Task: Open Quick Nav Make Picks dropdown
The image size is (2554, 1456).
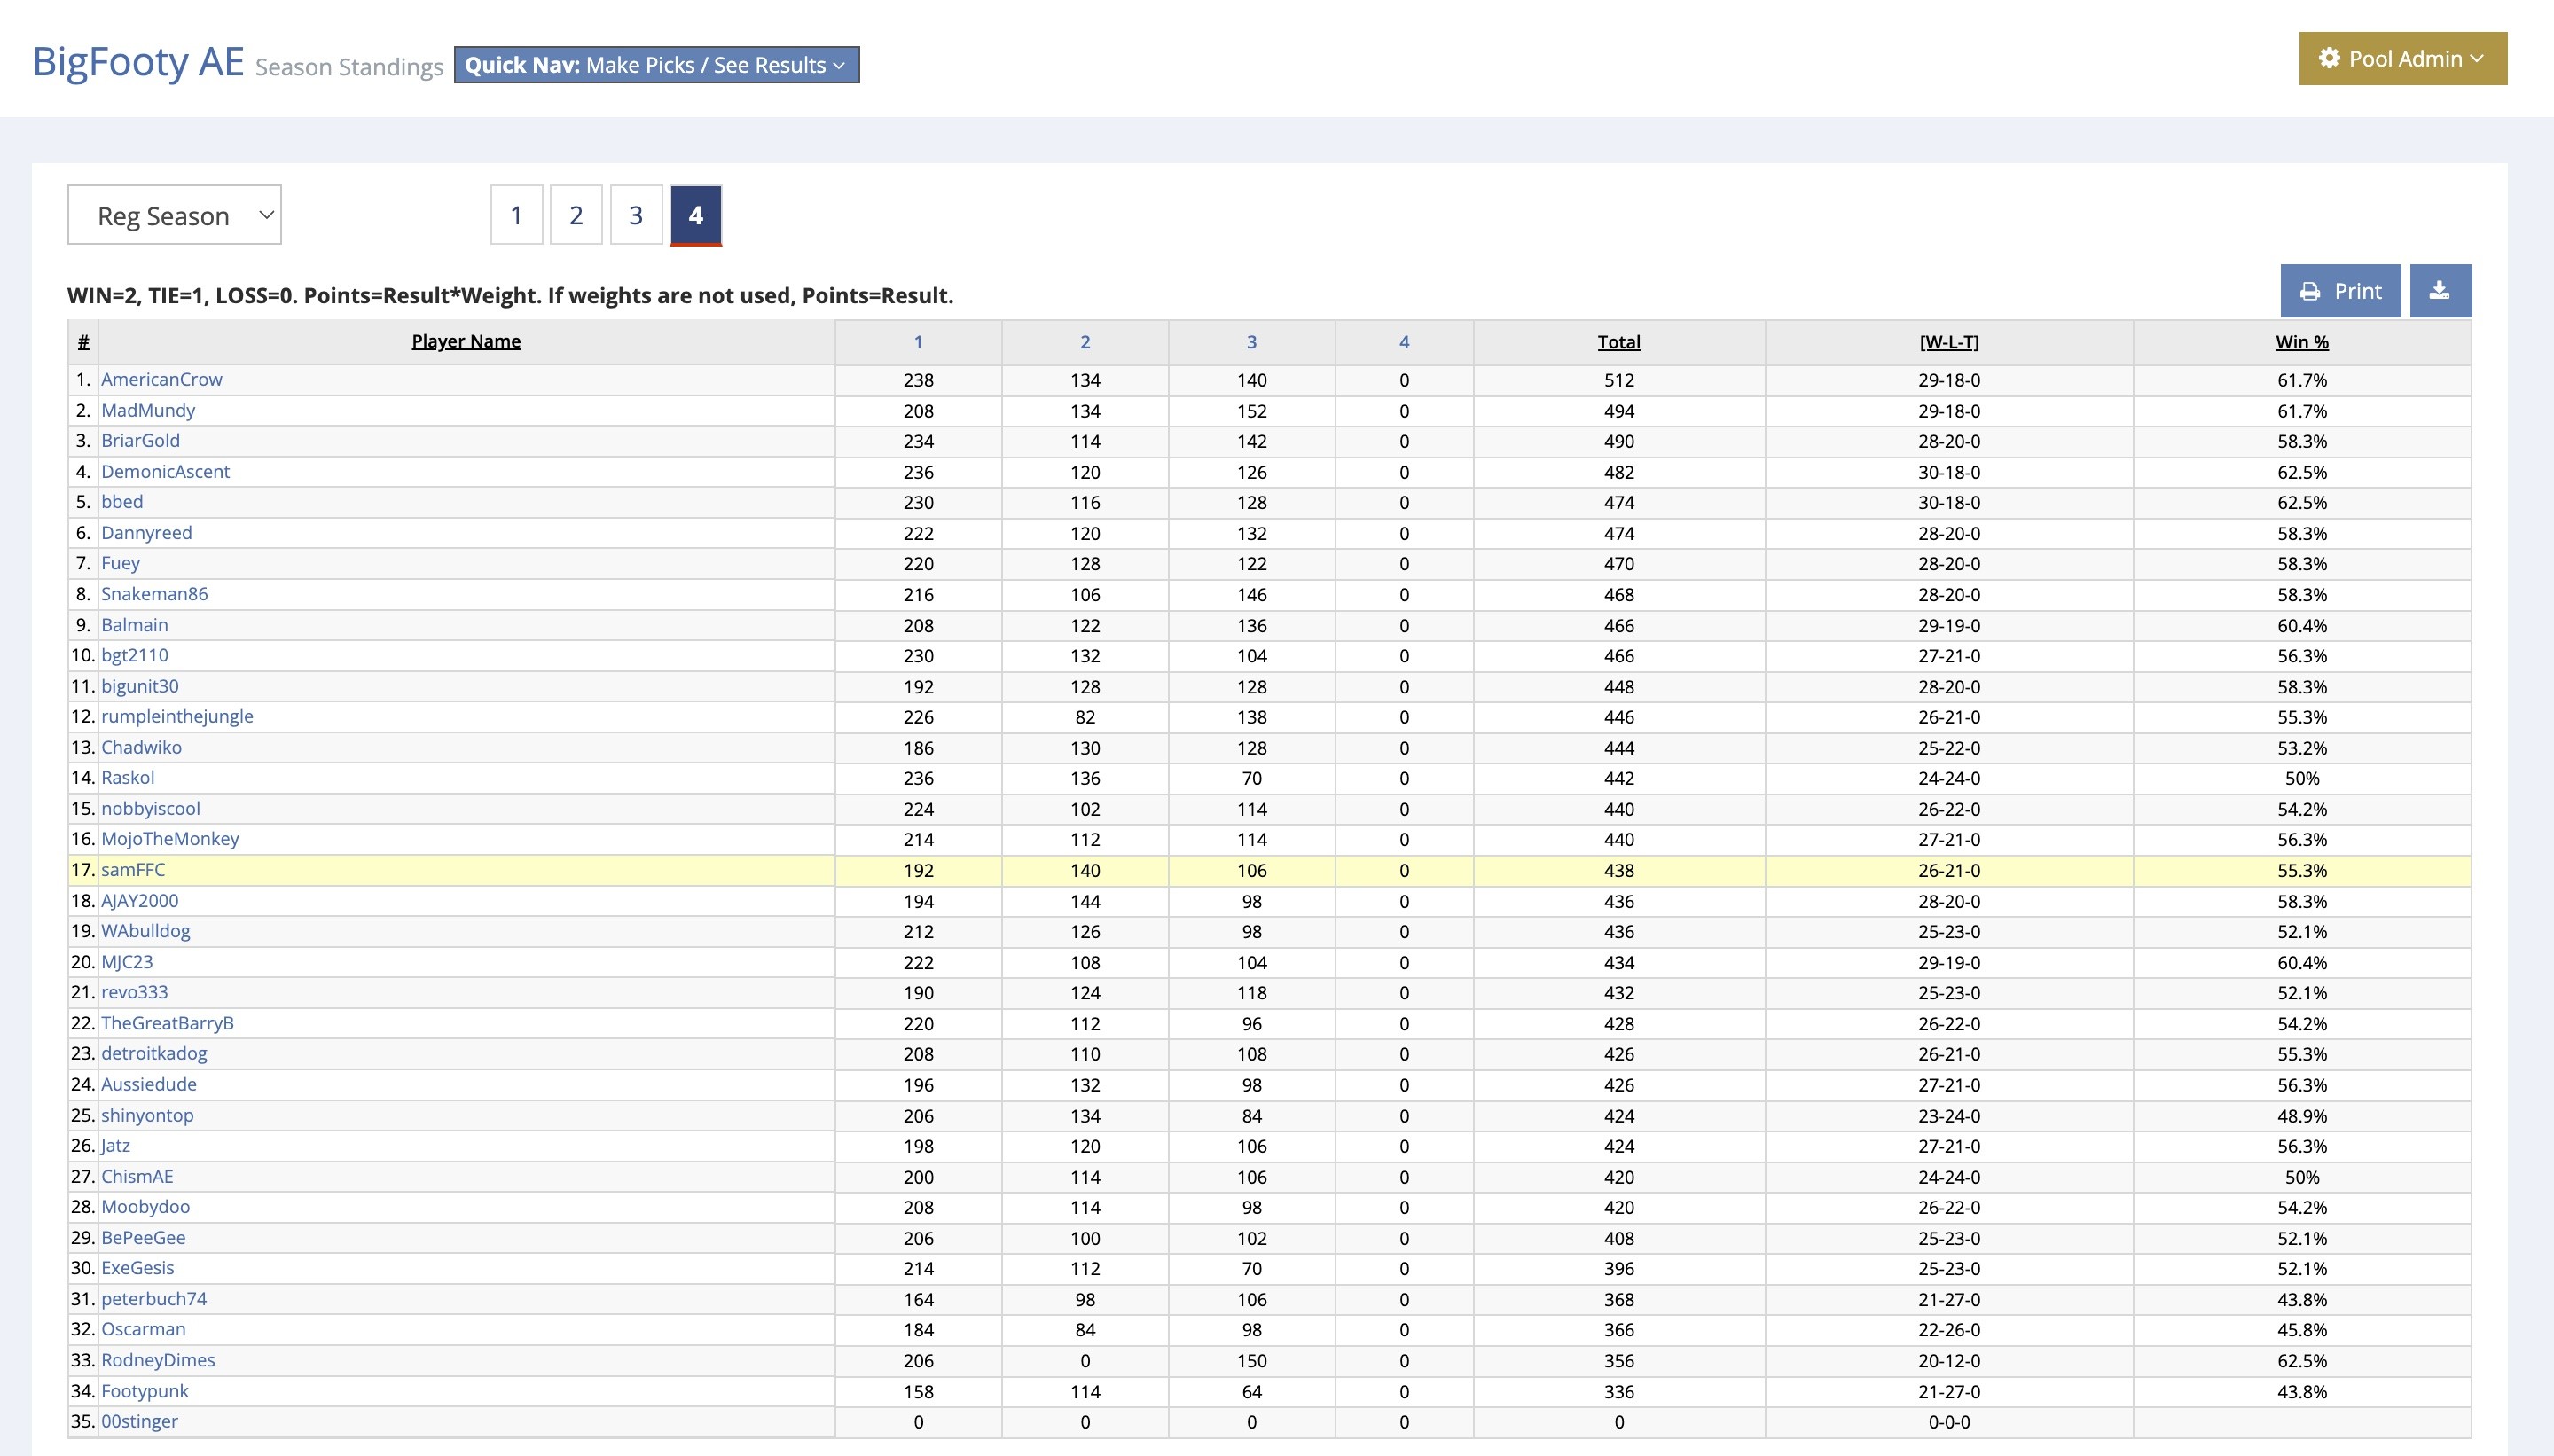Action: coord(656,65)
